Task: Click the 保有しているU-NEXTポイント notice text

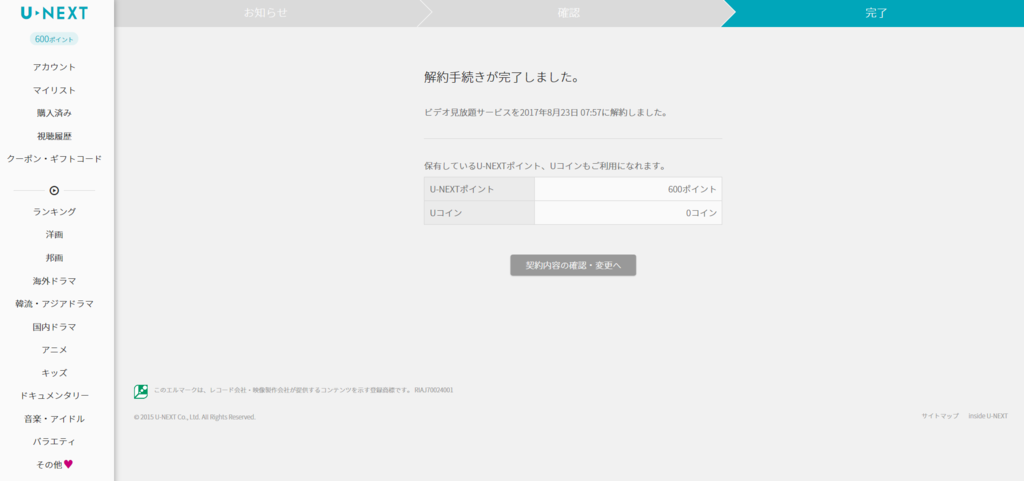Action: point(545,166)
